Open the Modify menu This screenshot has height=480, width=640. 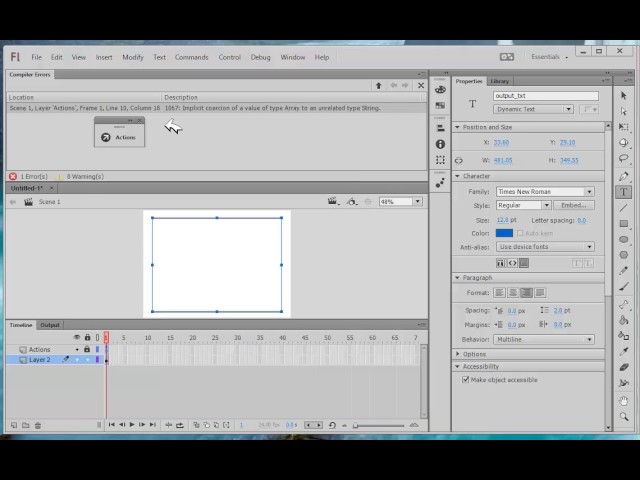point(133,57)
